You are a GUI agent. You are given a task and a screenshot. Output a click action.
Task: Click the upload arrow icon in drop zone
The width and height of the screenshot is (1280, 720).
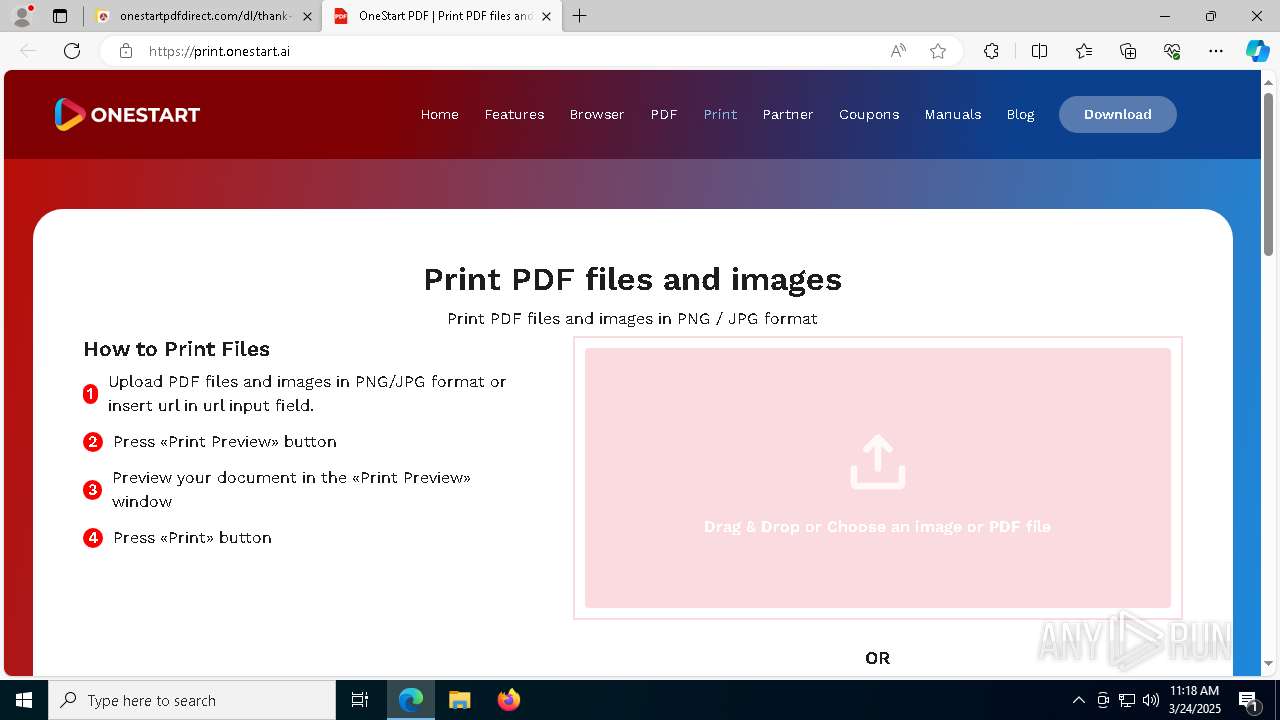pyautogui.click(x=877, y=461)
